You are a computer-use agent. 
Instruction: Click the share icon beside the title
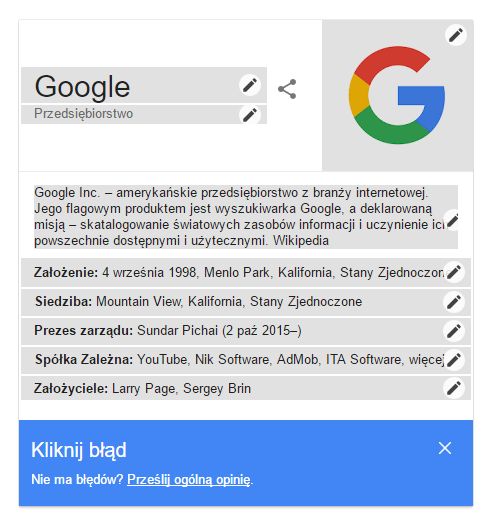(x=287, y=89)
